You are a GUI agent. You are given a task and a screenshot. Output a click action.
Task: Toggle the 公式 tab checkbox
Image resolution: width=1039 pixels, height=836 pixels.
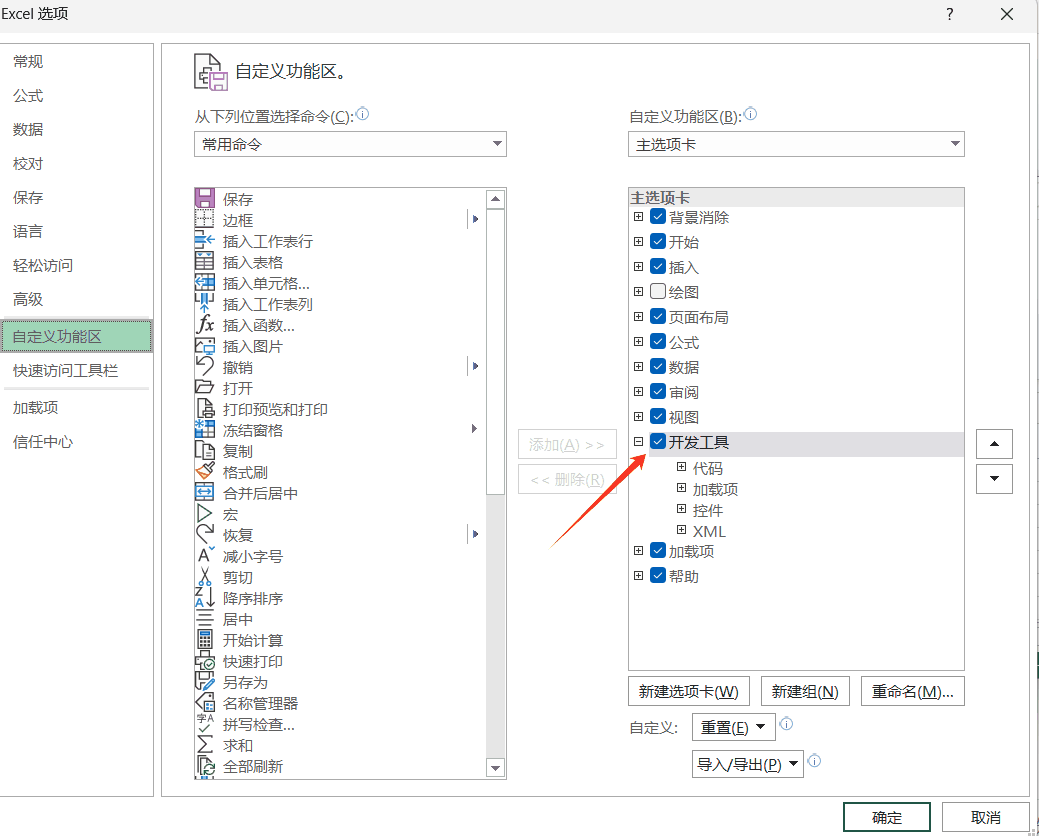pyautogui.click(x=658, y=342)
